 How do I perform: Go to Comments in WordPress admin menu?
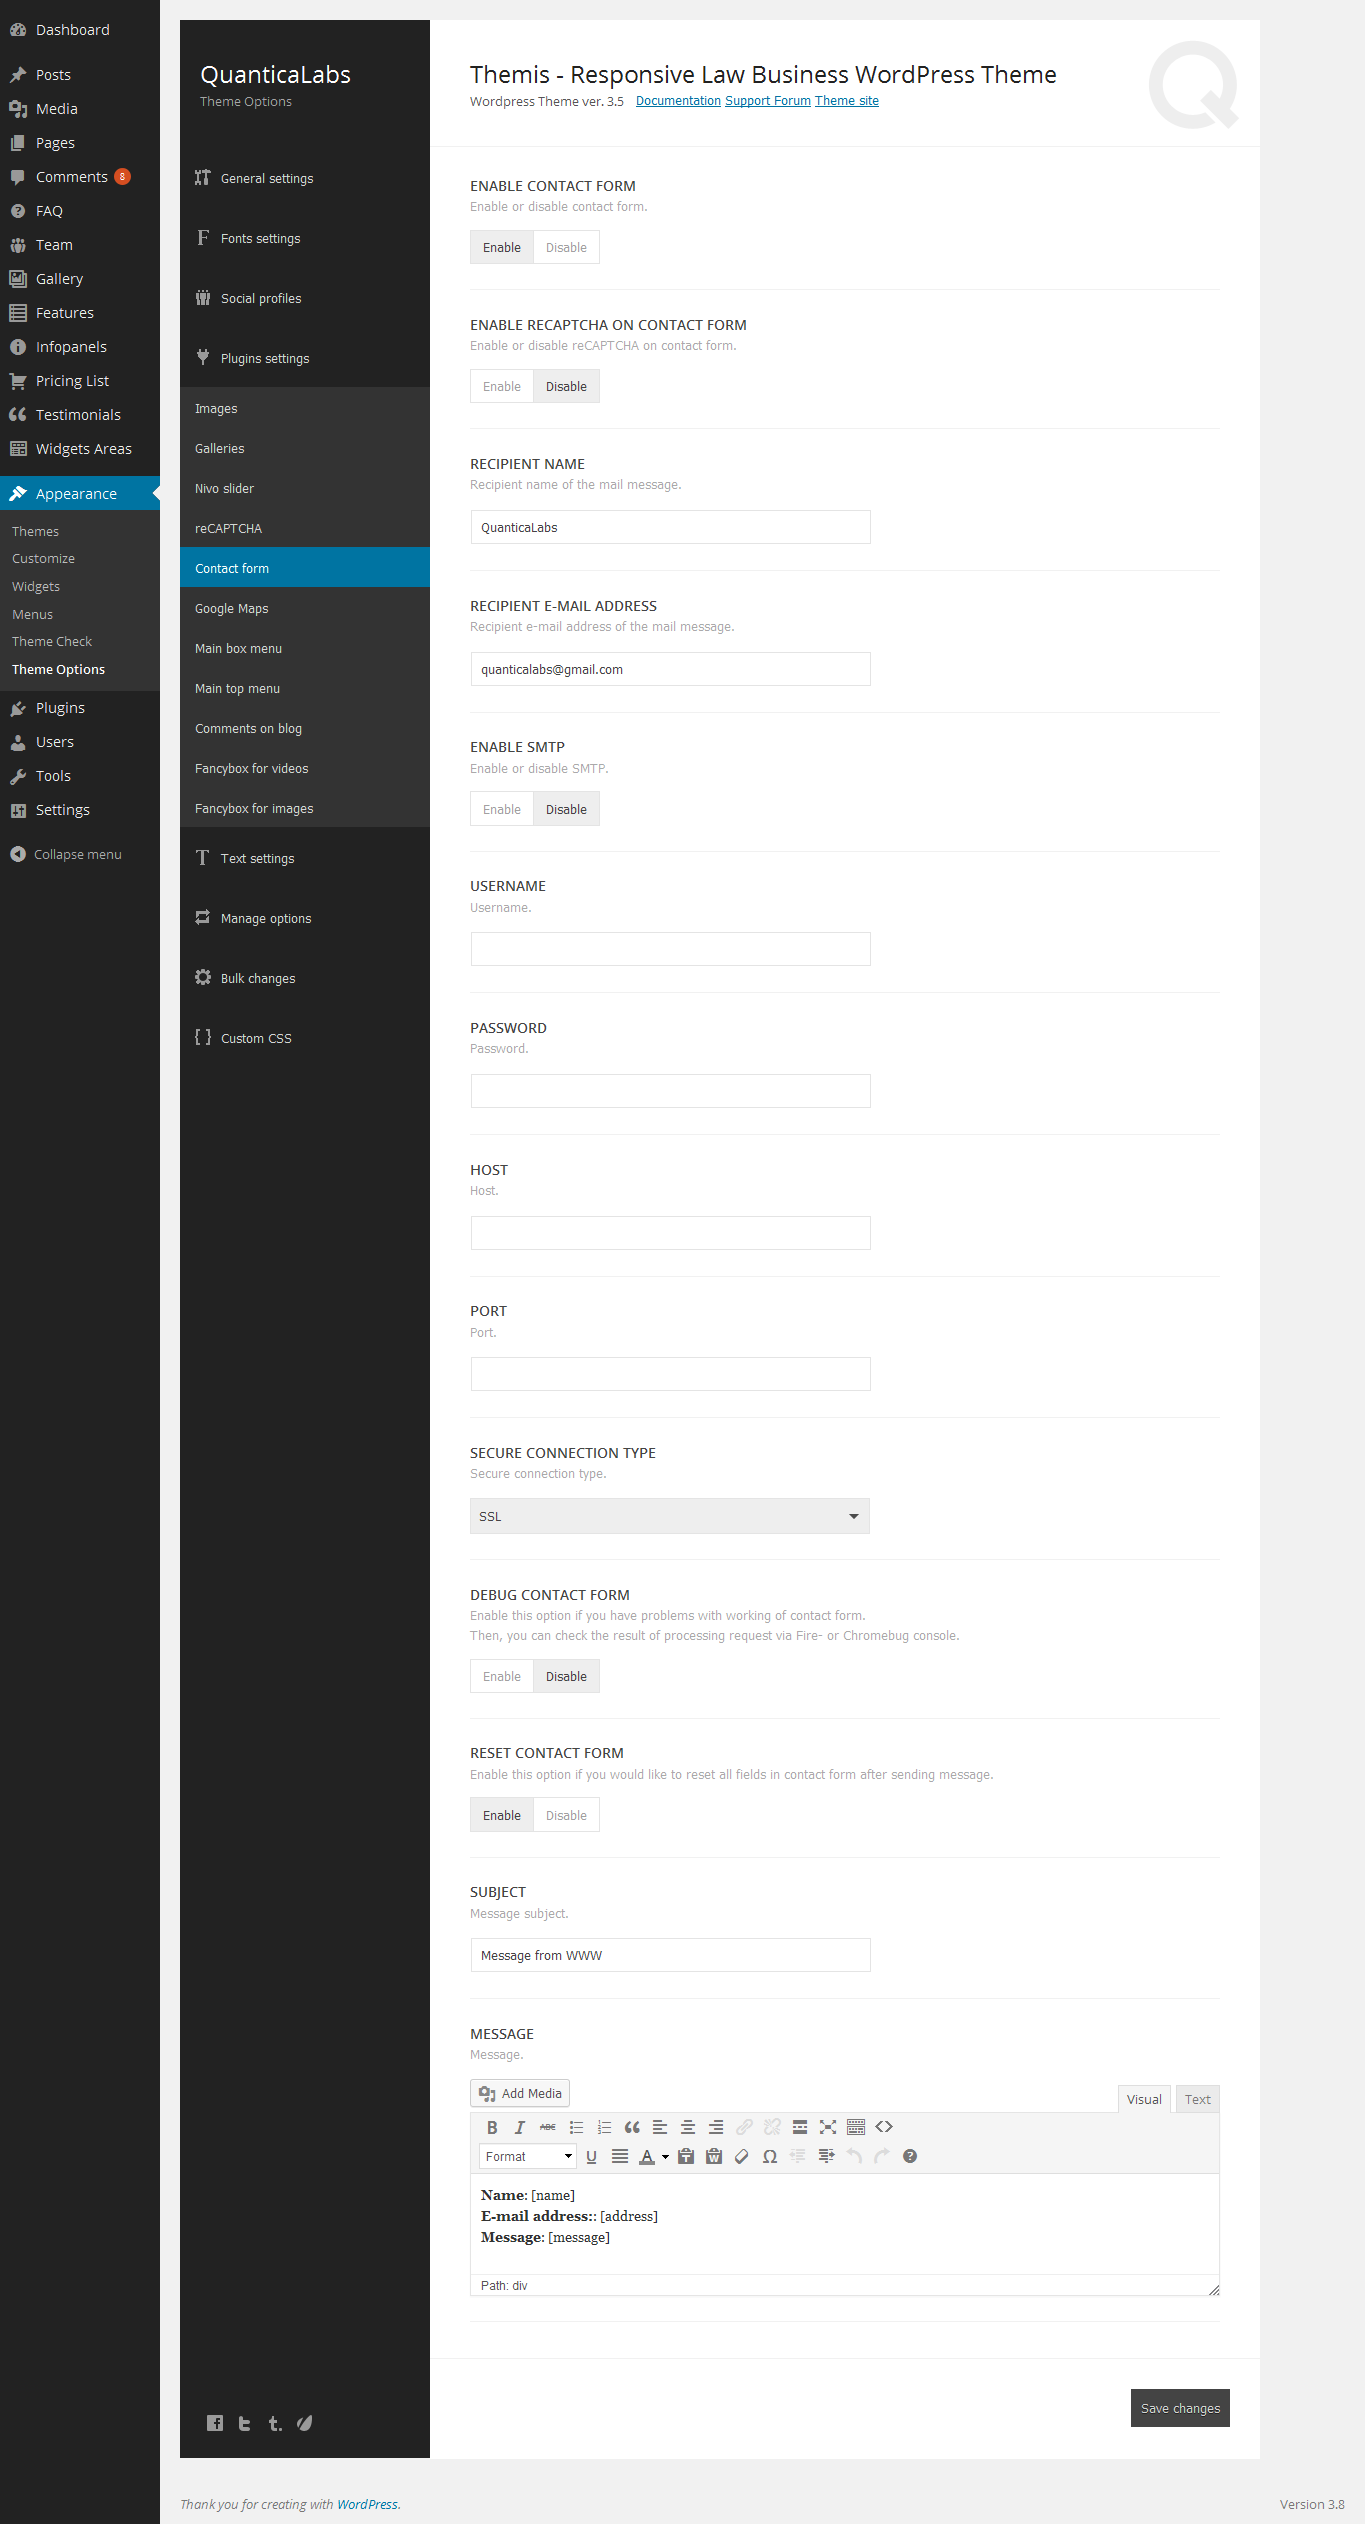80,177
